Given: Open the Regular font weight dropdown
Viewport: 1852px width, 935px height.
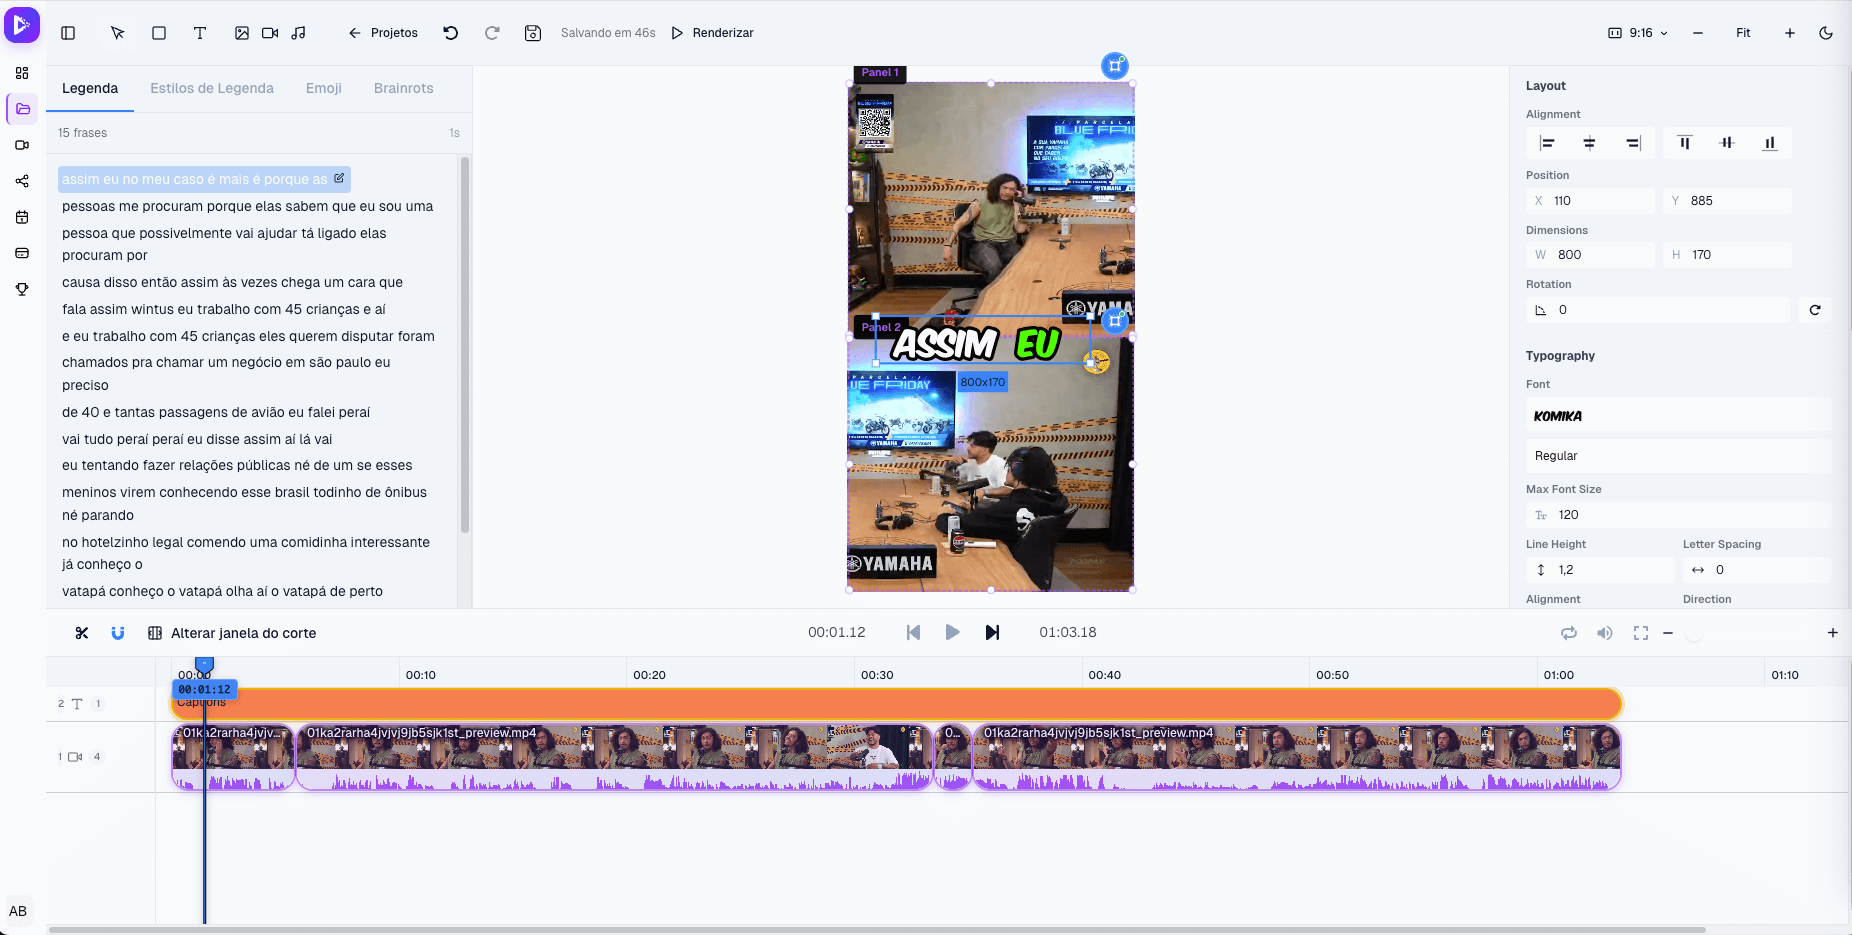Looking at the screenshot, I should tap(1677, 456).
